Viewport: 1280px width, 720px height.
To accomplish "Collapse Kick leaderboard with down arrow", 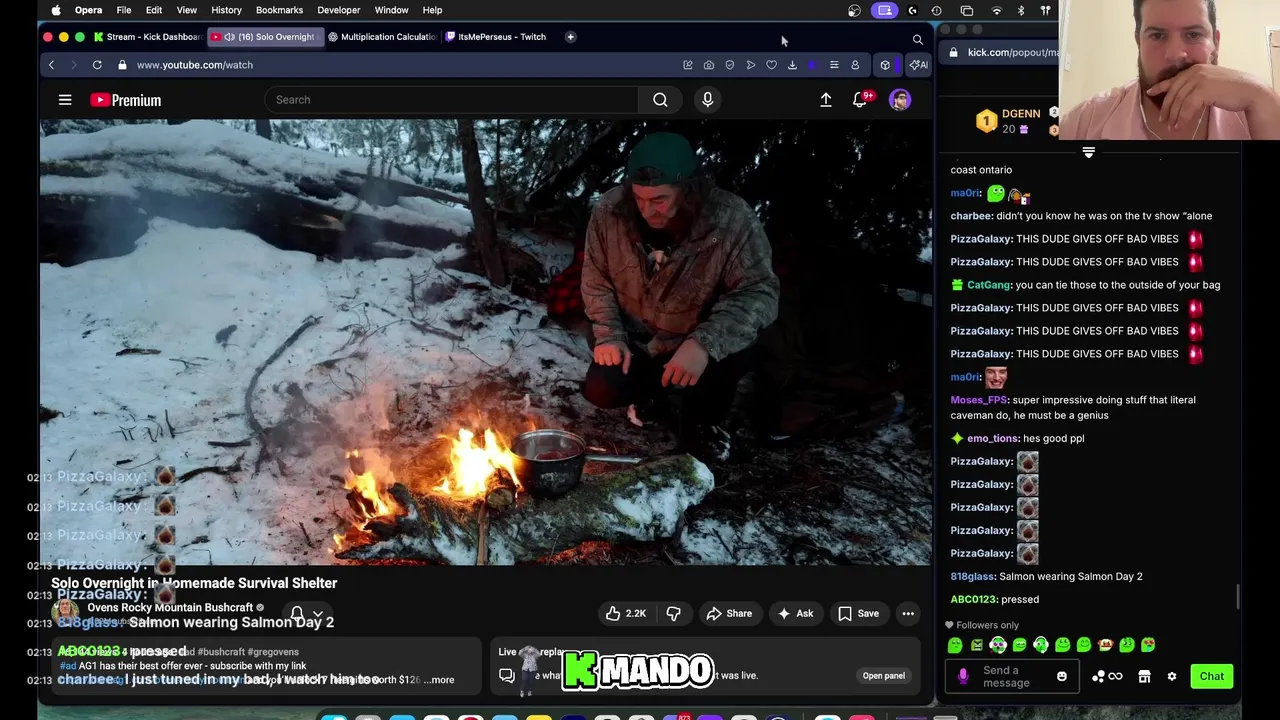I will pyautogui.click(x=1088, y=153).
